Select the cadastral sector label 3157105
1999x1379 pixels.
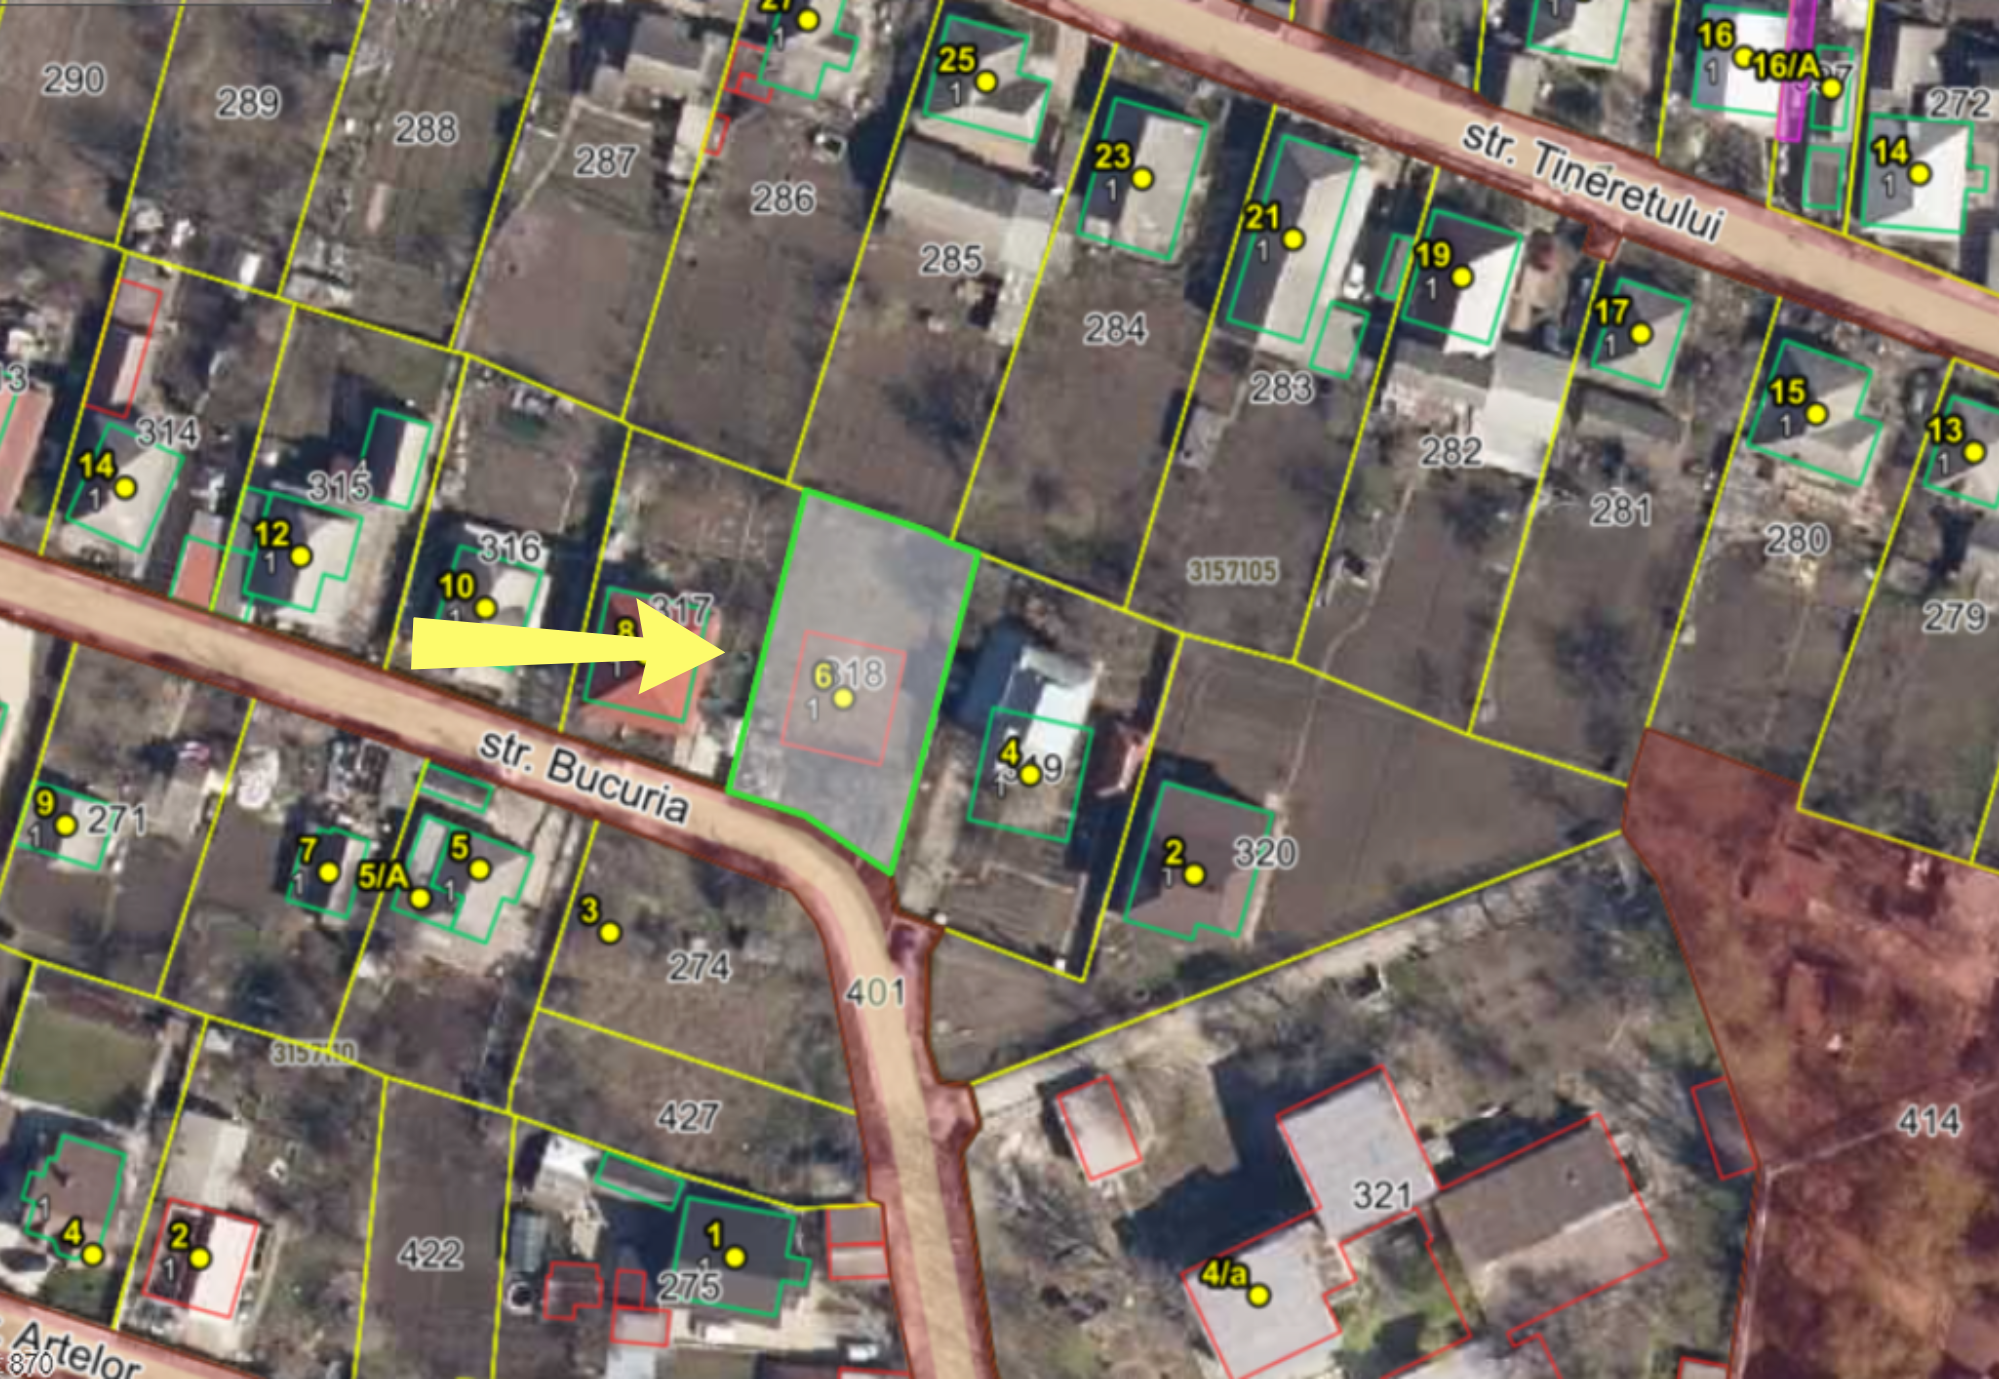[1232, 571]
